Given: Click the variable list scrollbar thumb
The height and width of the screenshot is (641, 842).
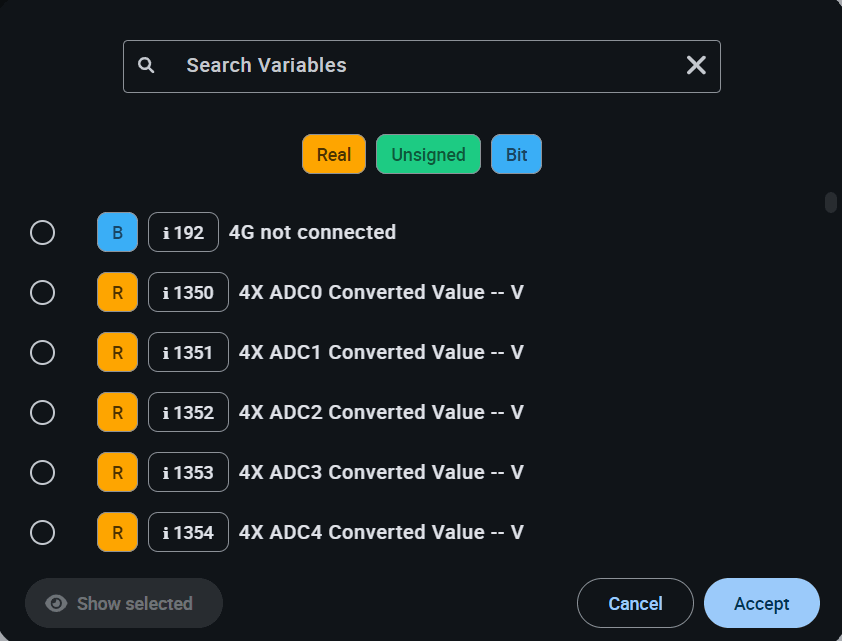Looking at the screenshot, I should [831, 202].
